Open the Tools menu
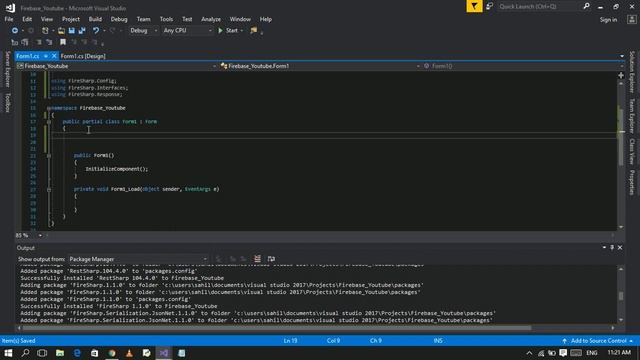 (x=166, y=19)
